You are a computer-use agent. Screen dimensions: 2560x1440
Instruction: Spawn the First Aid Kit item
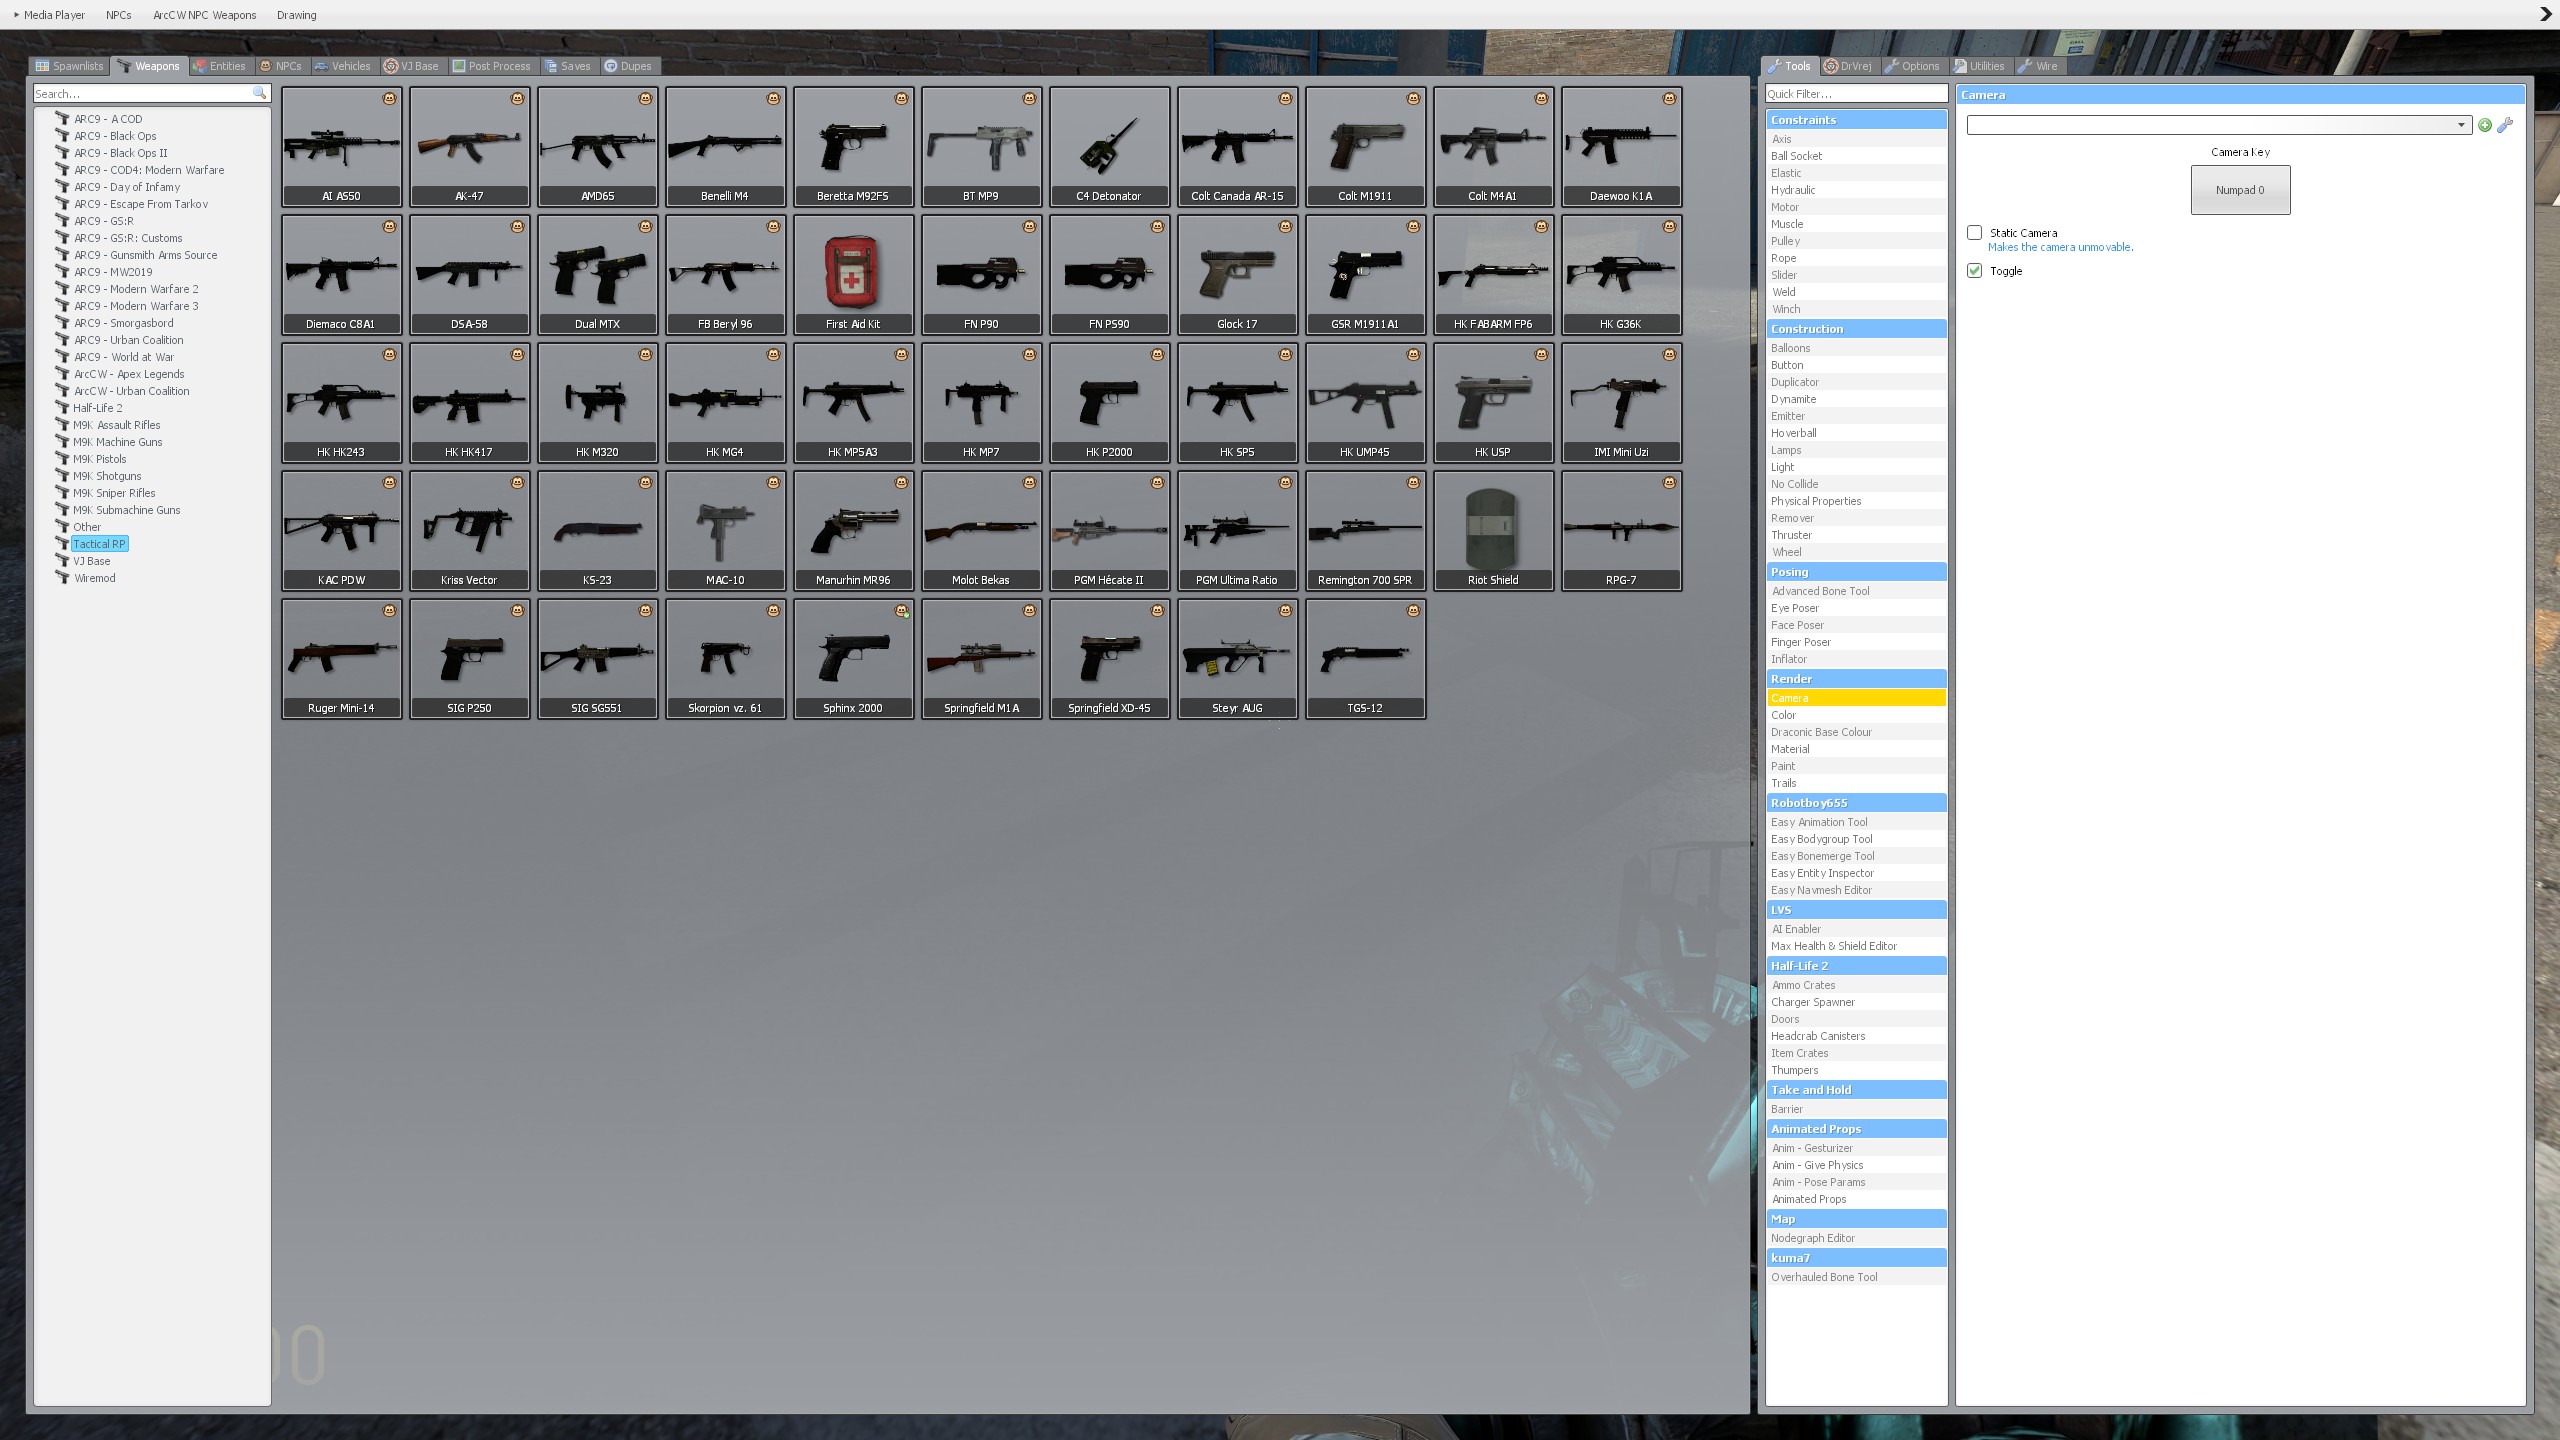point(853,274)
